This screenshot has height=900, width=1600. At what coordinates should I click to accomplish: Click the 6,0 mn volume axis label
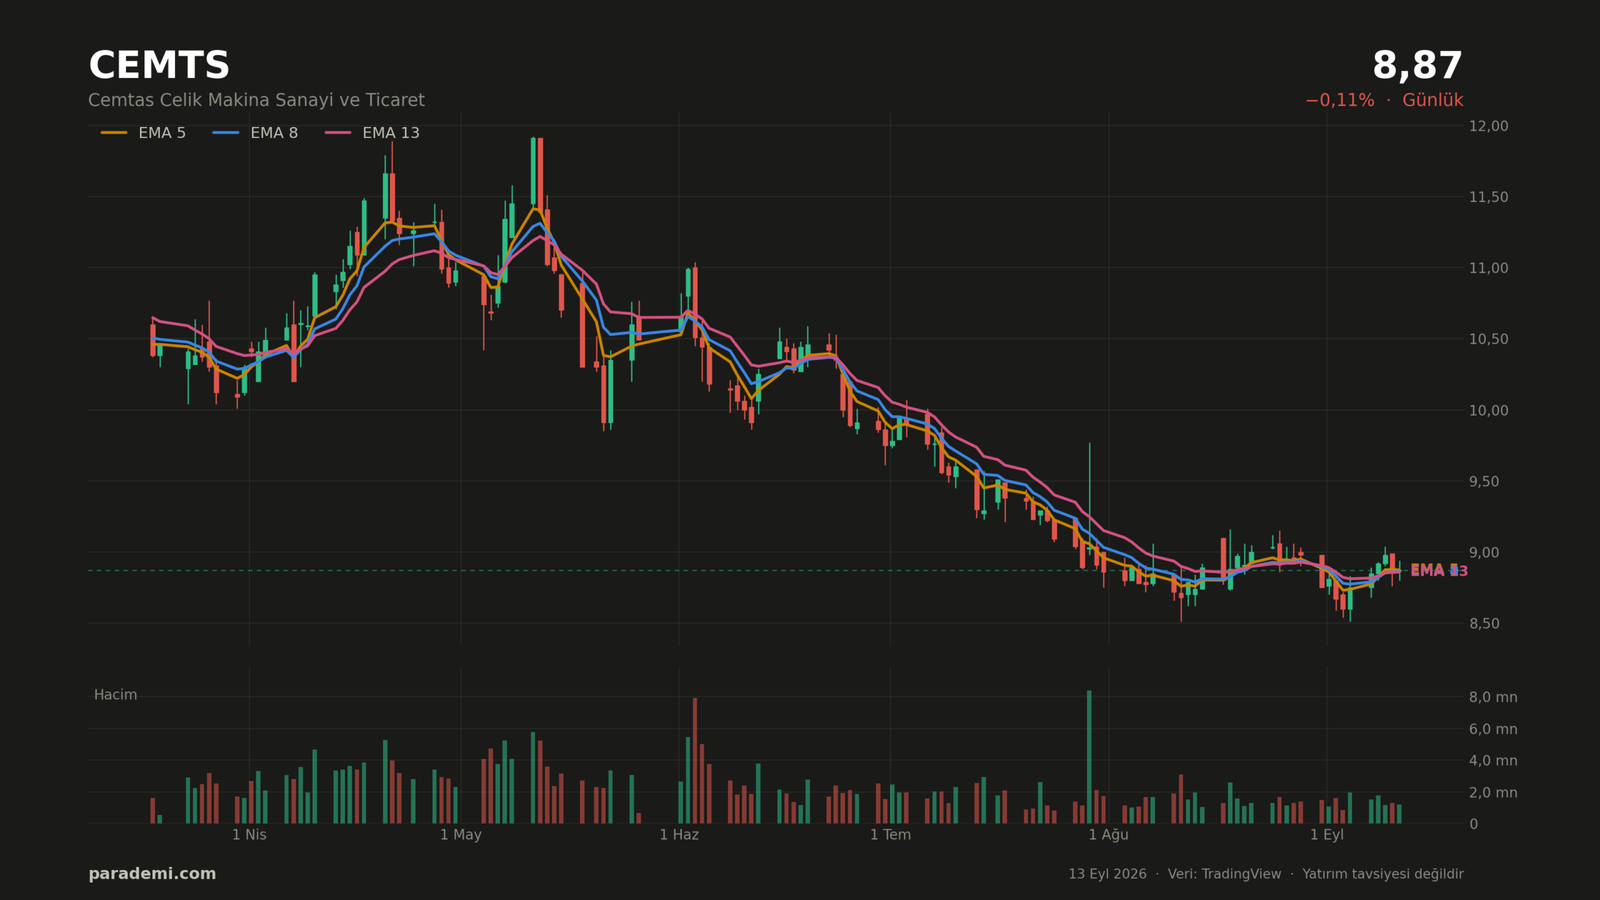coord(1493,729)
